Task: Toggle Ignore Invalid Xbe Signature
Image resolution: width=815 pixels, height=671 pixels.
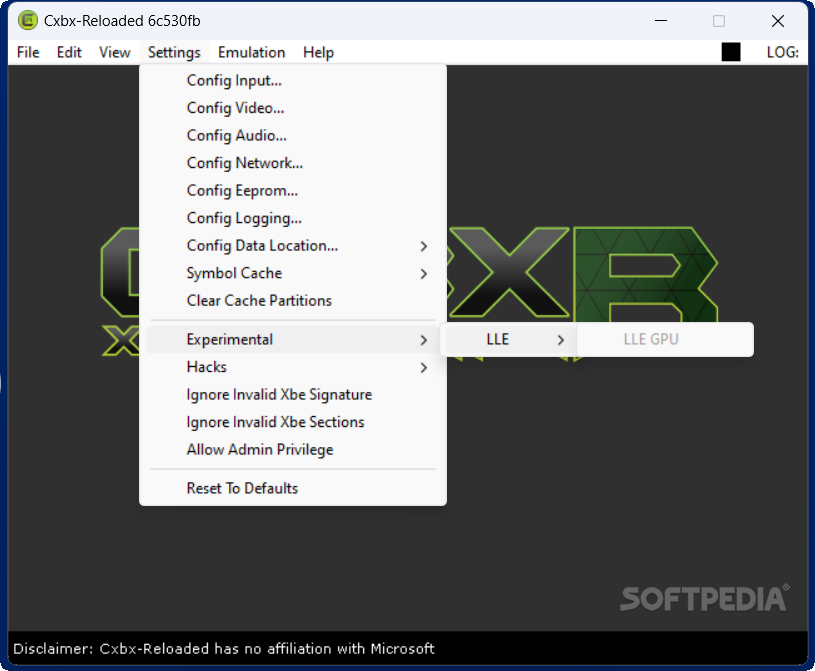Action: pyautogui.click(x=293, y=395)
